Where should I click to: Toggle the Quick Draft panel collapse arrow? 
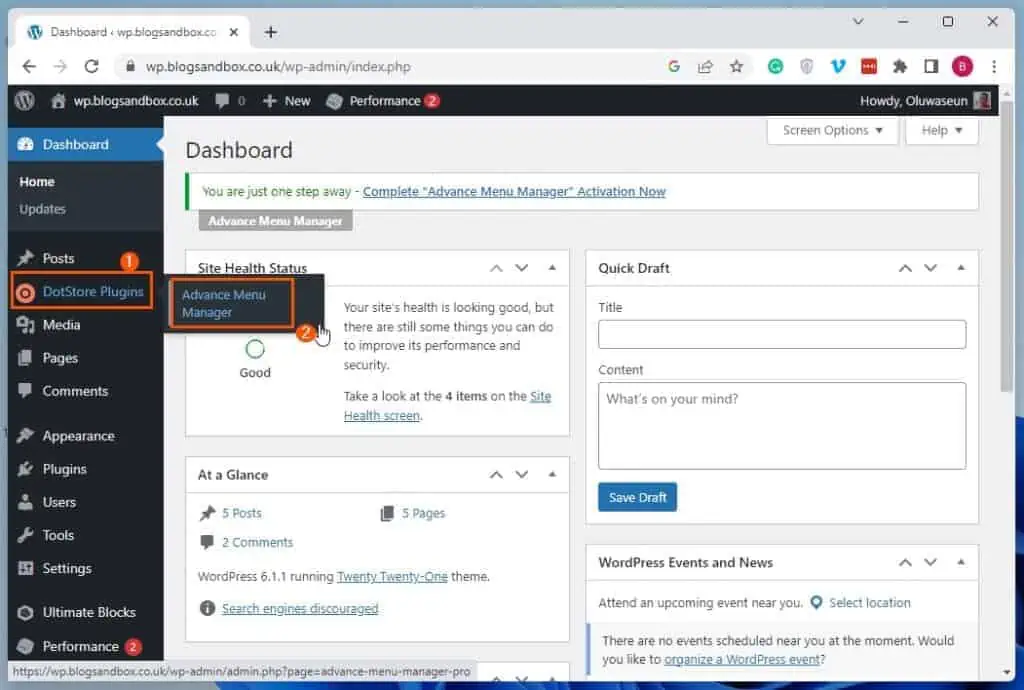pyautogui.click(x=961, y=268)
